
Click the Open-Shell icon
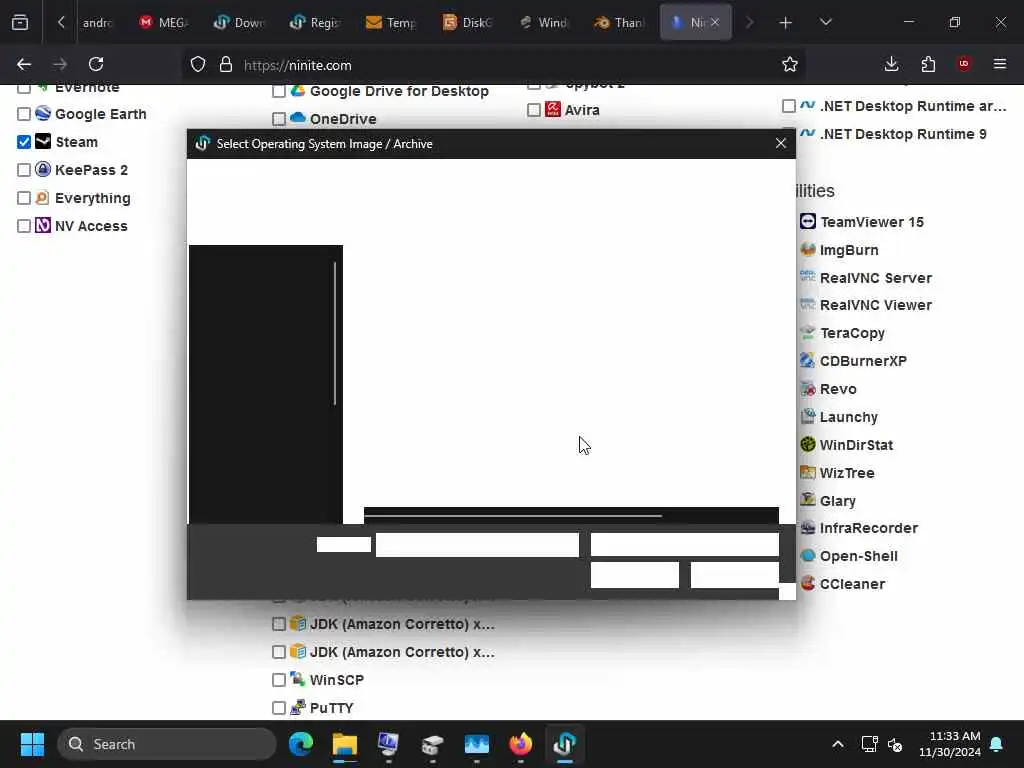[x=808, y=556]
